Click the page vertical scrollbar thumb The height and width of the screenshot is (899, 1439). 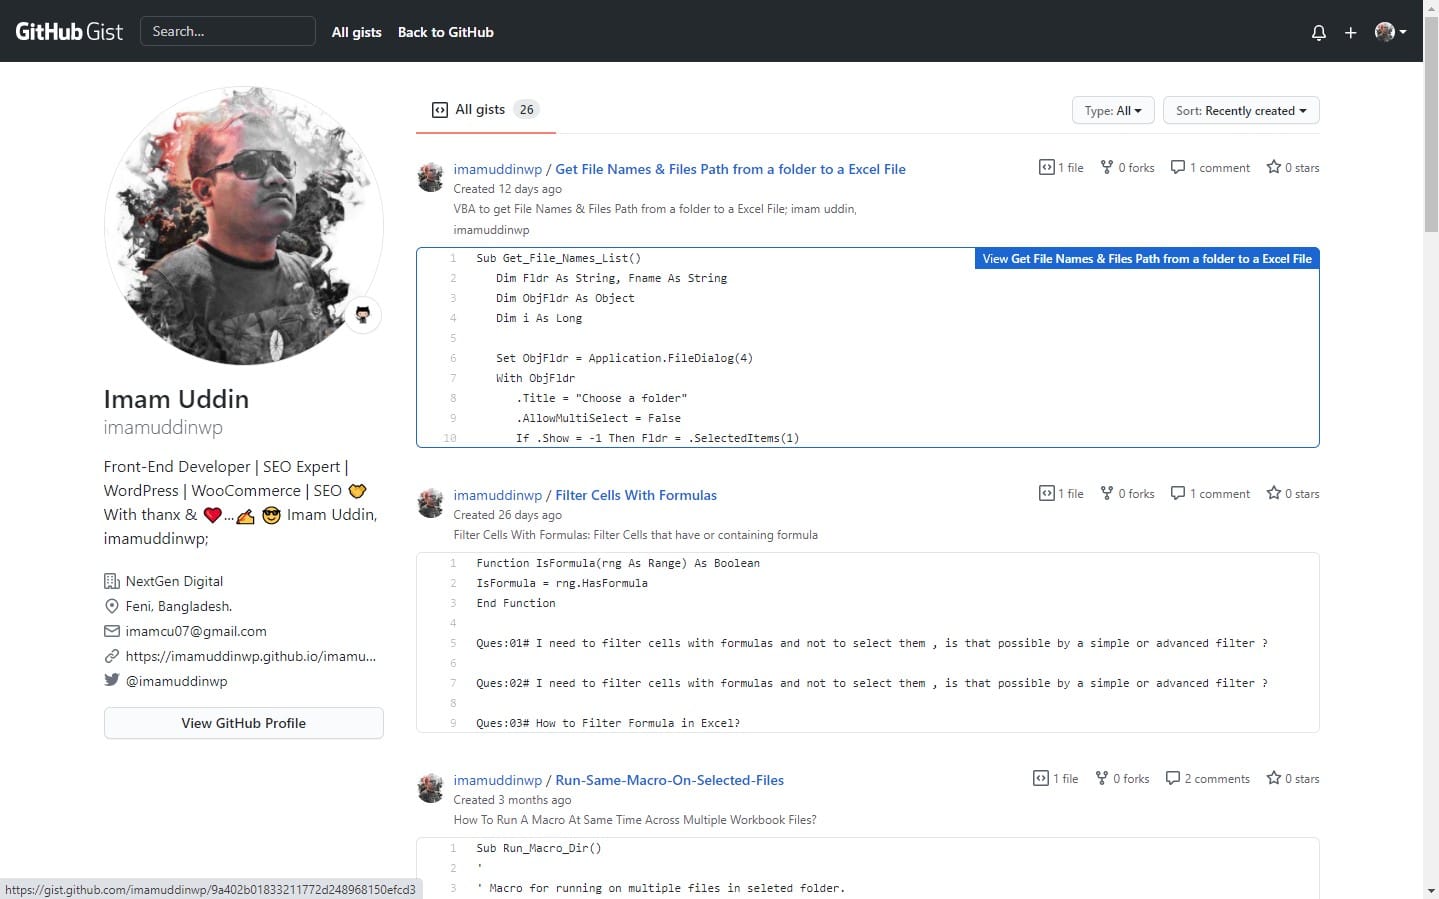point(1431,125)
